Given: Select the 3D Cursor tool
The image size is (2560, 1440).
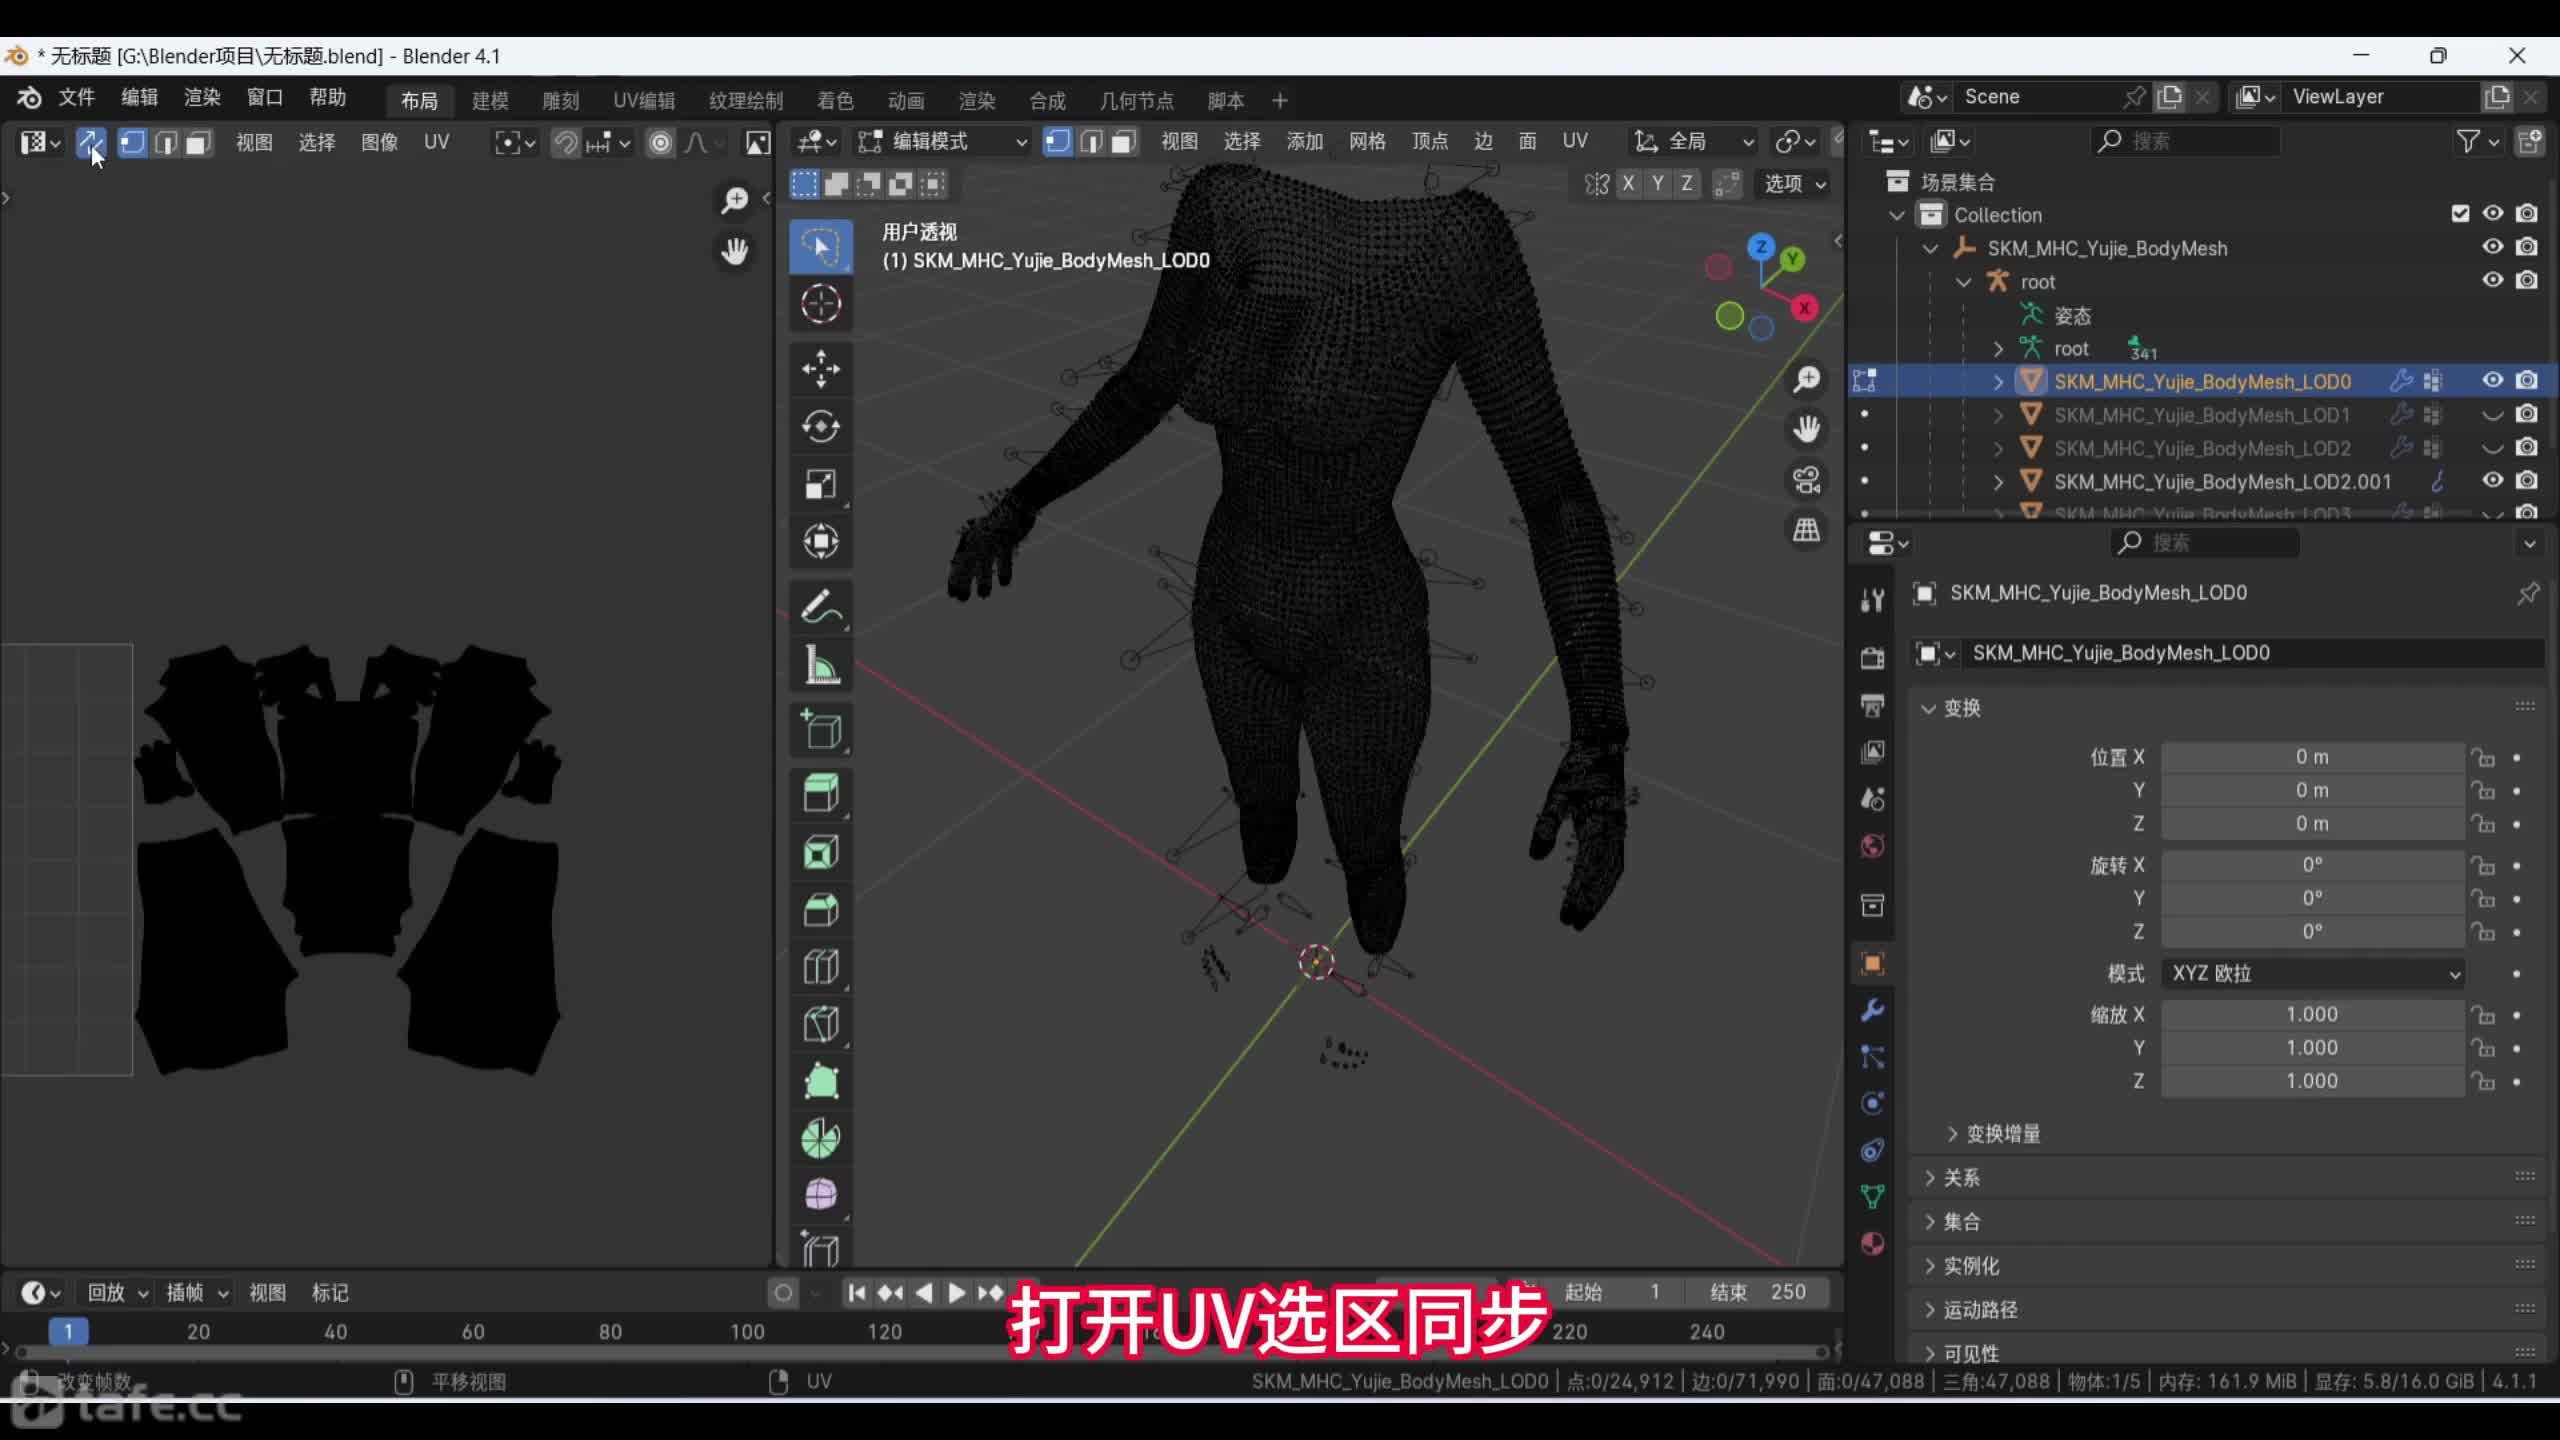Looking at the screenshot, I should tap(820, 304).
